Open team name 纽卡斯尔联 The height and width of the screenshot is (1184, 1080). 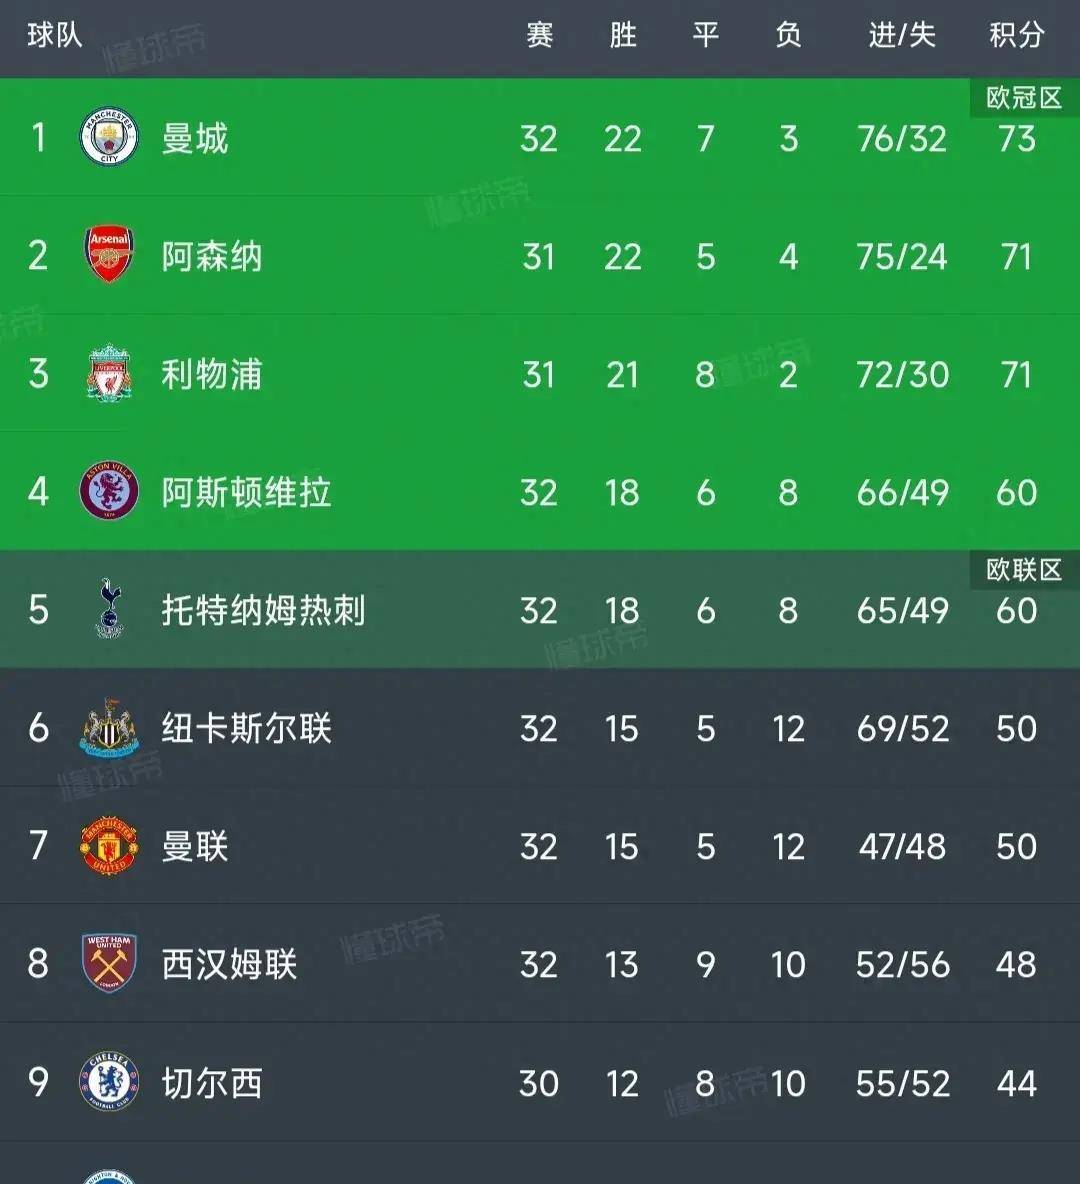coord(247,728)
